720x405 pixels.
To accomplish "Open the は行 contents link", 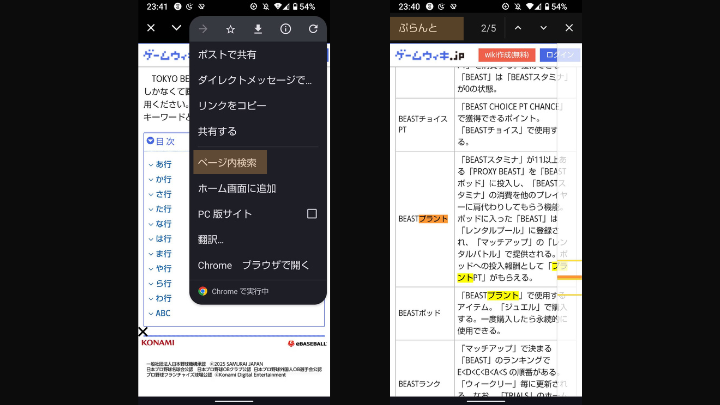I will (163, 239).
